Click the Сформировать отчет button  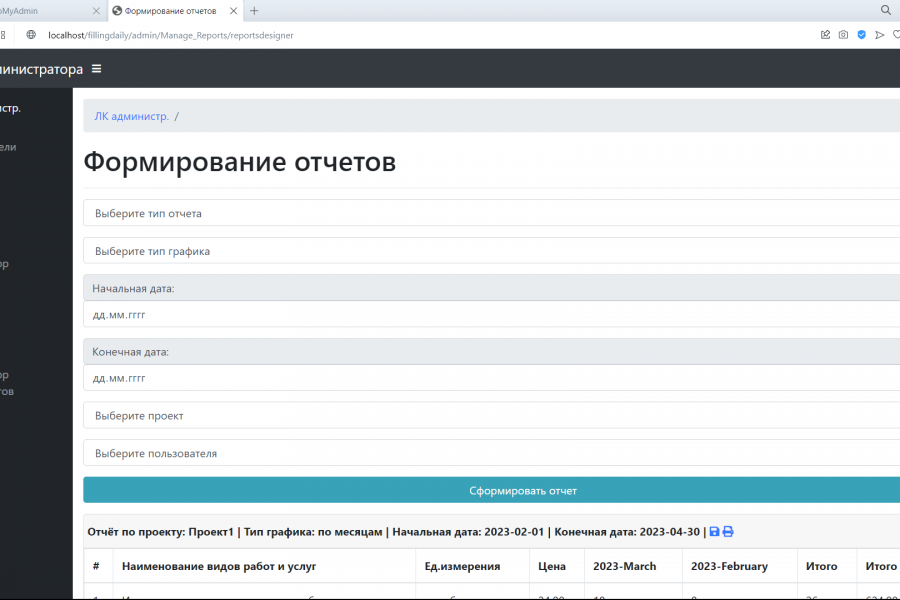[491, 491]
